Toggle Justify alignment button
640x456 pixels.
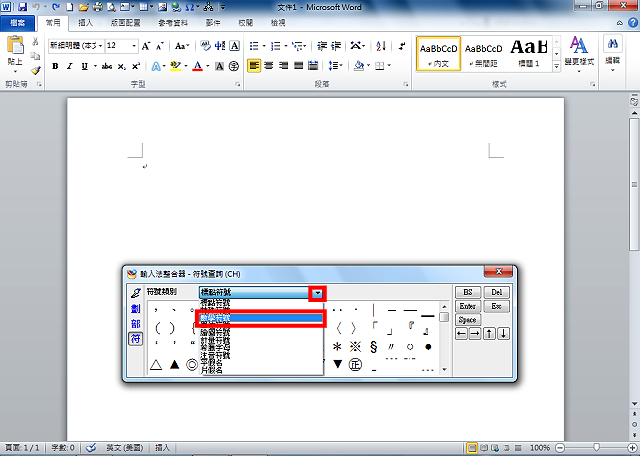(298, 65)
